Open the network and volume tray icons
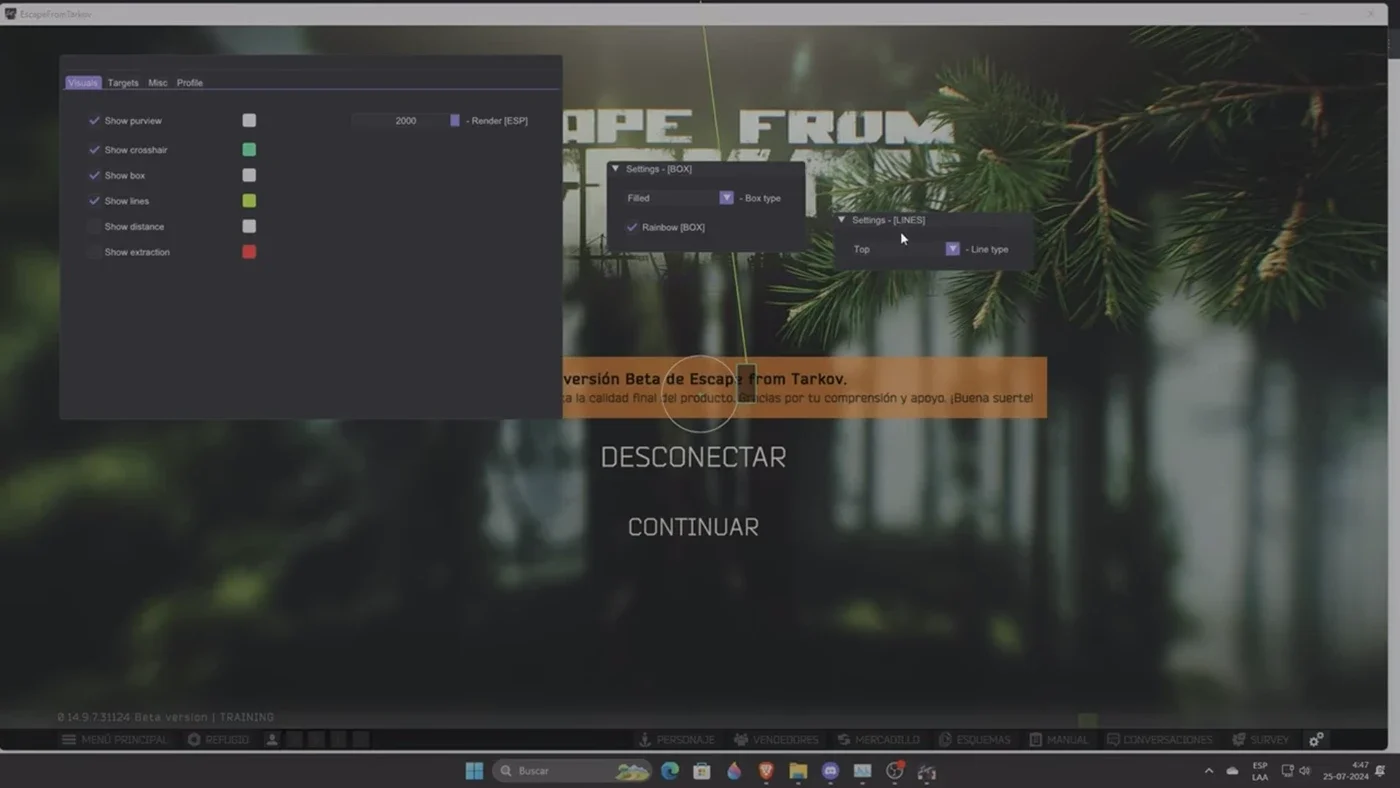This screenshot has width=1400, height=788. (1296, 771)
